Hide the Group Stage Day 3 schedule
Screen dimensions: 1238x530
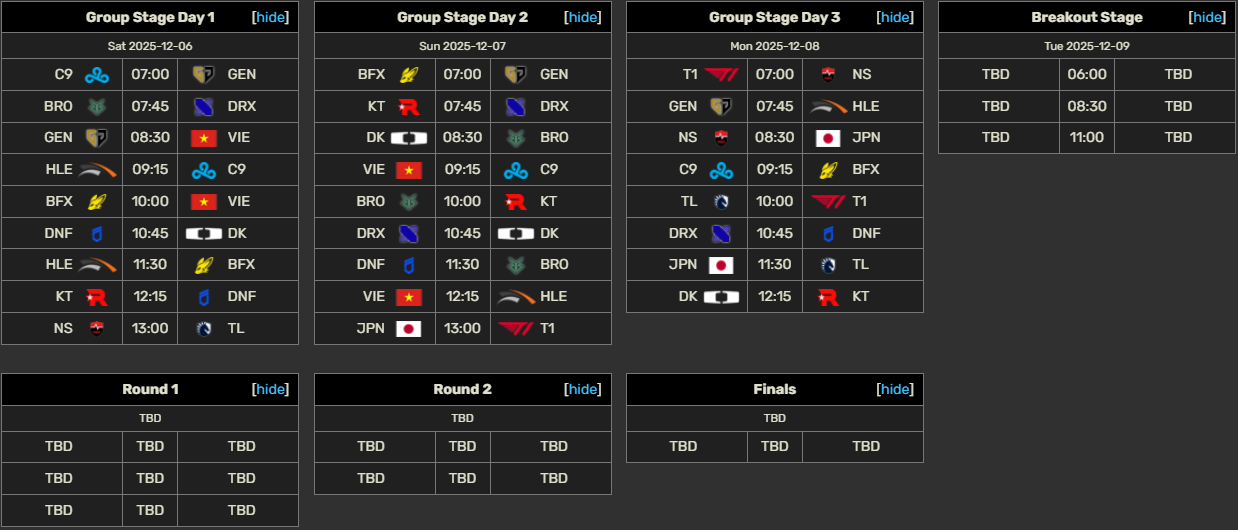[x=895, y=17]
